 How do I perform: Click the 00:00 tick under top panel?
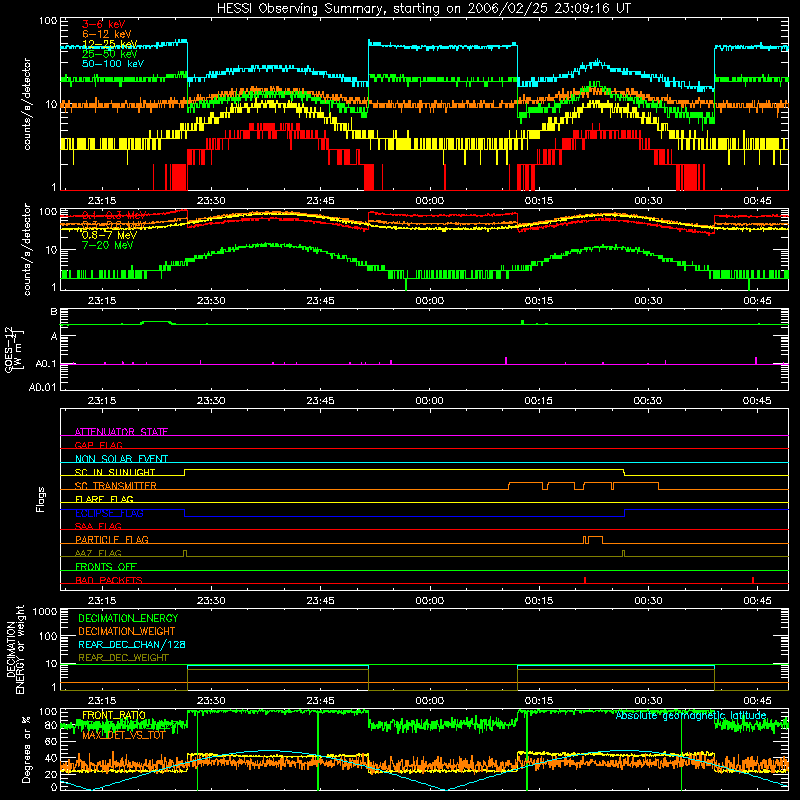coord(430,201)
